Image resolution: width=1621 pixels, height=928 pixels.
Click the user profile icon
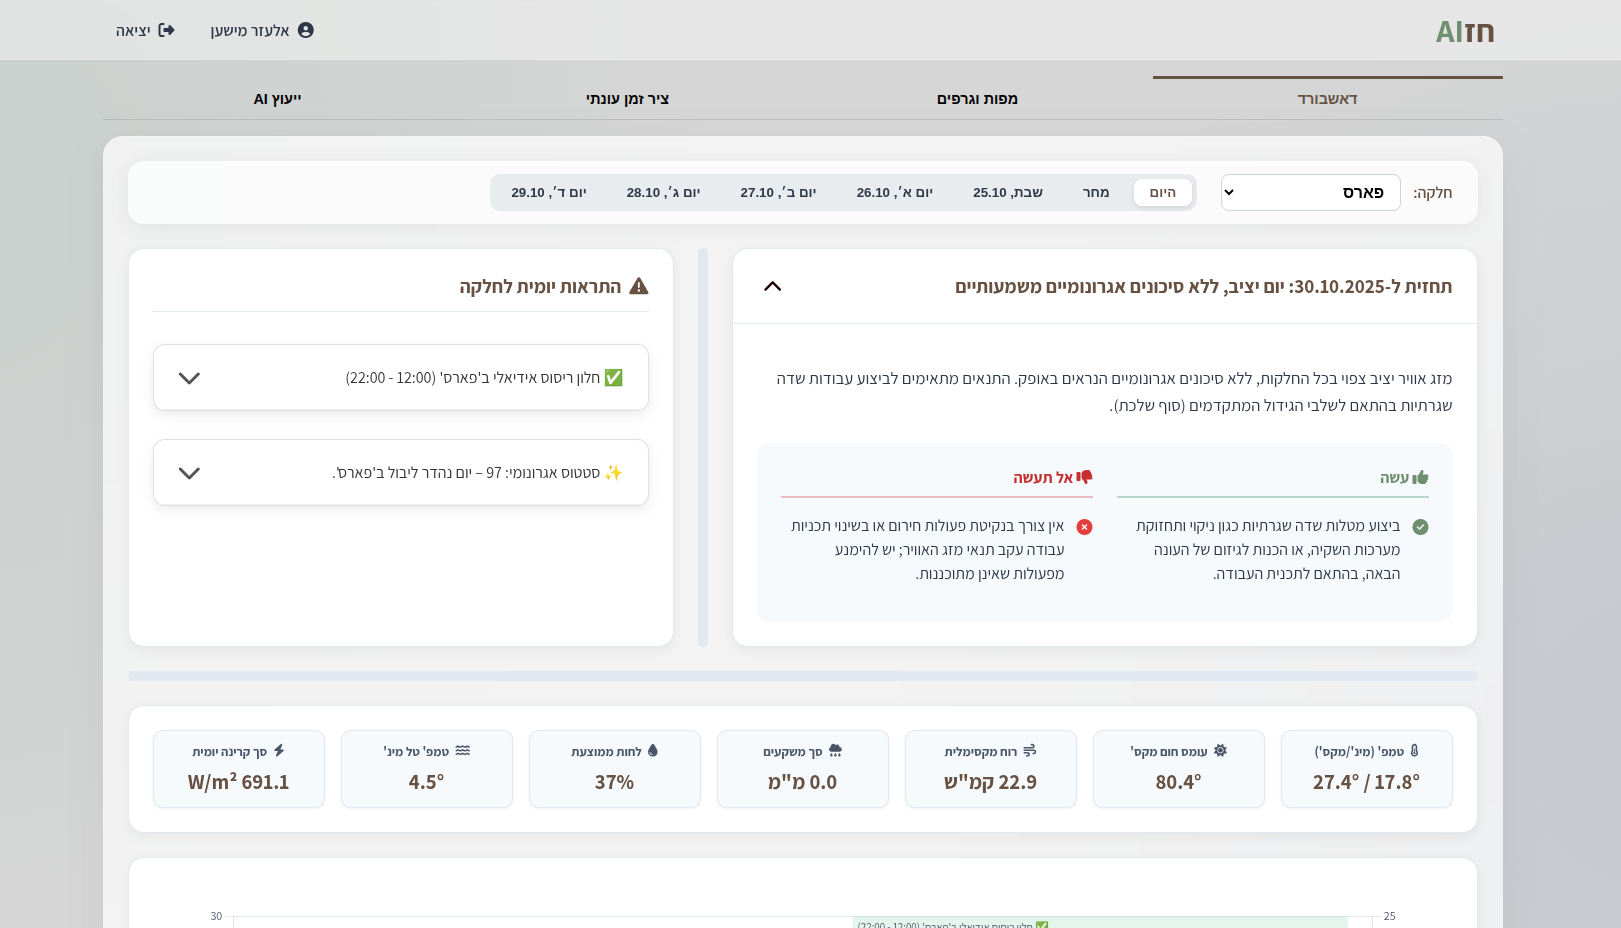tap(306, 30)
